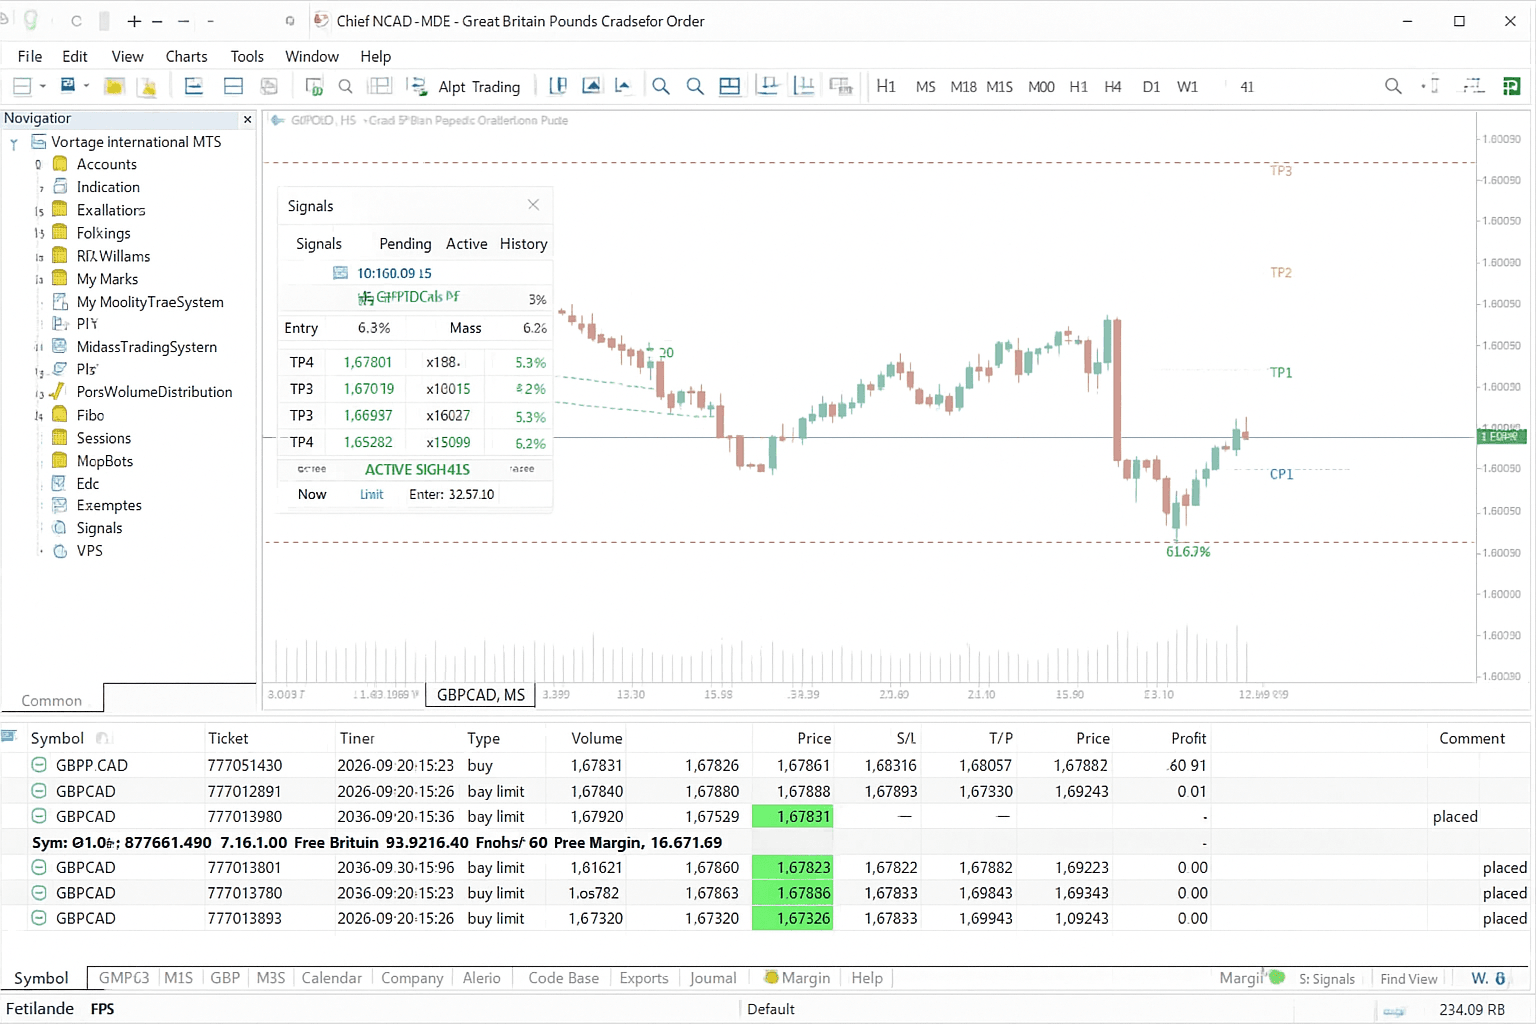
Task: Switch to Pending tab in Signals popup
Action: tap(405, 244)
